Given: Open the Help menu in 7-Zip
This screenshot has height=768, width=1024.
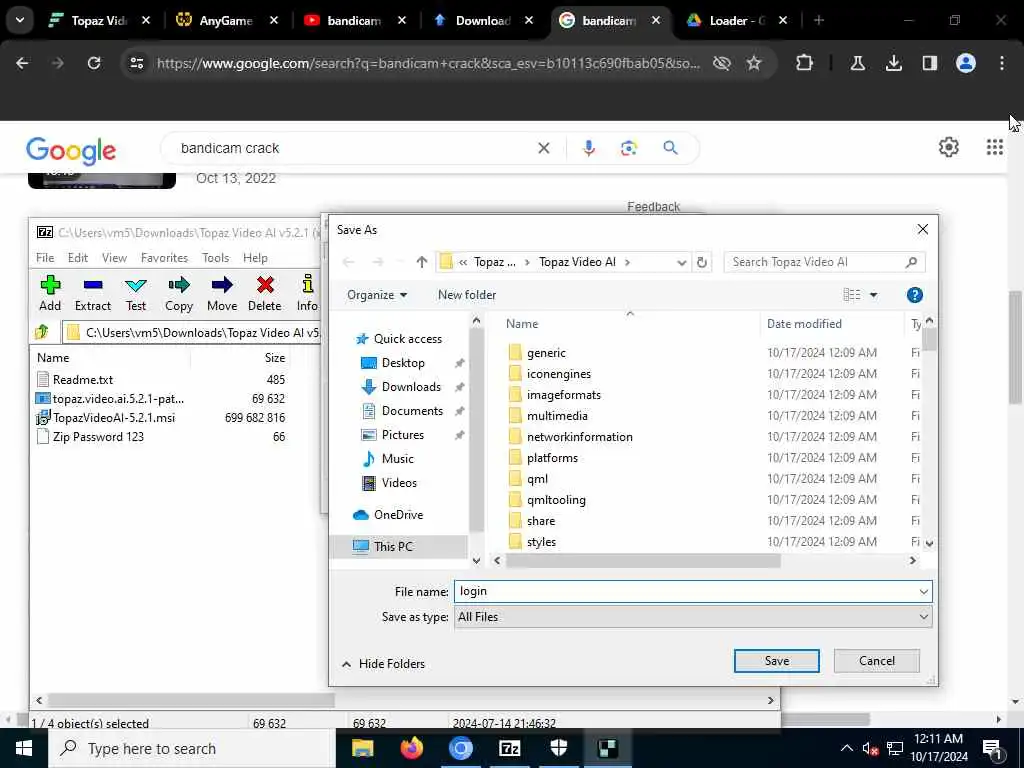Looking at the screenshot, I should (255, 258).
